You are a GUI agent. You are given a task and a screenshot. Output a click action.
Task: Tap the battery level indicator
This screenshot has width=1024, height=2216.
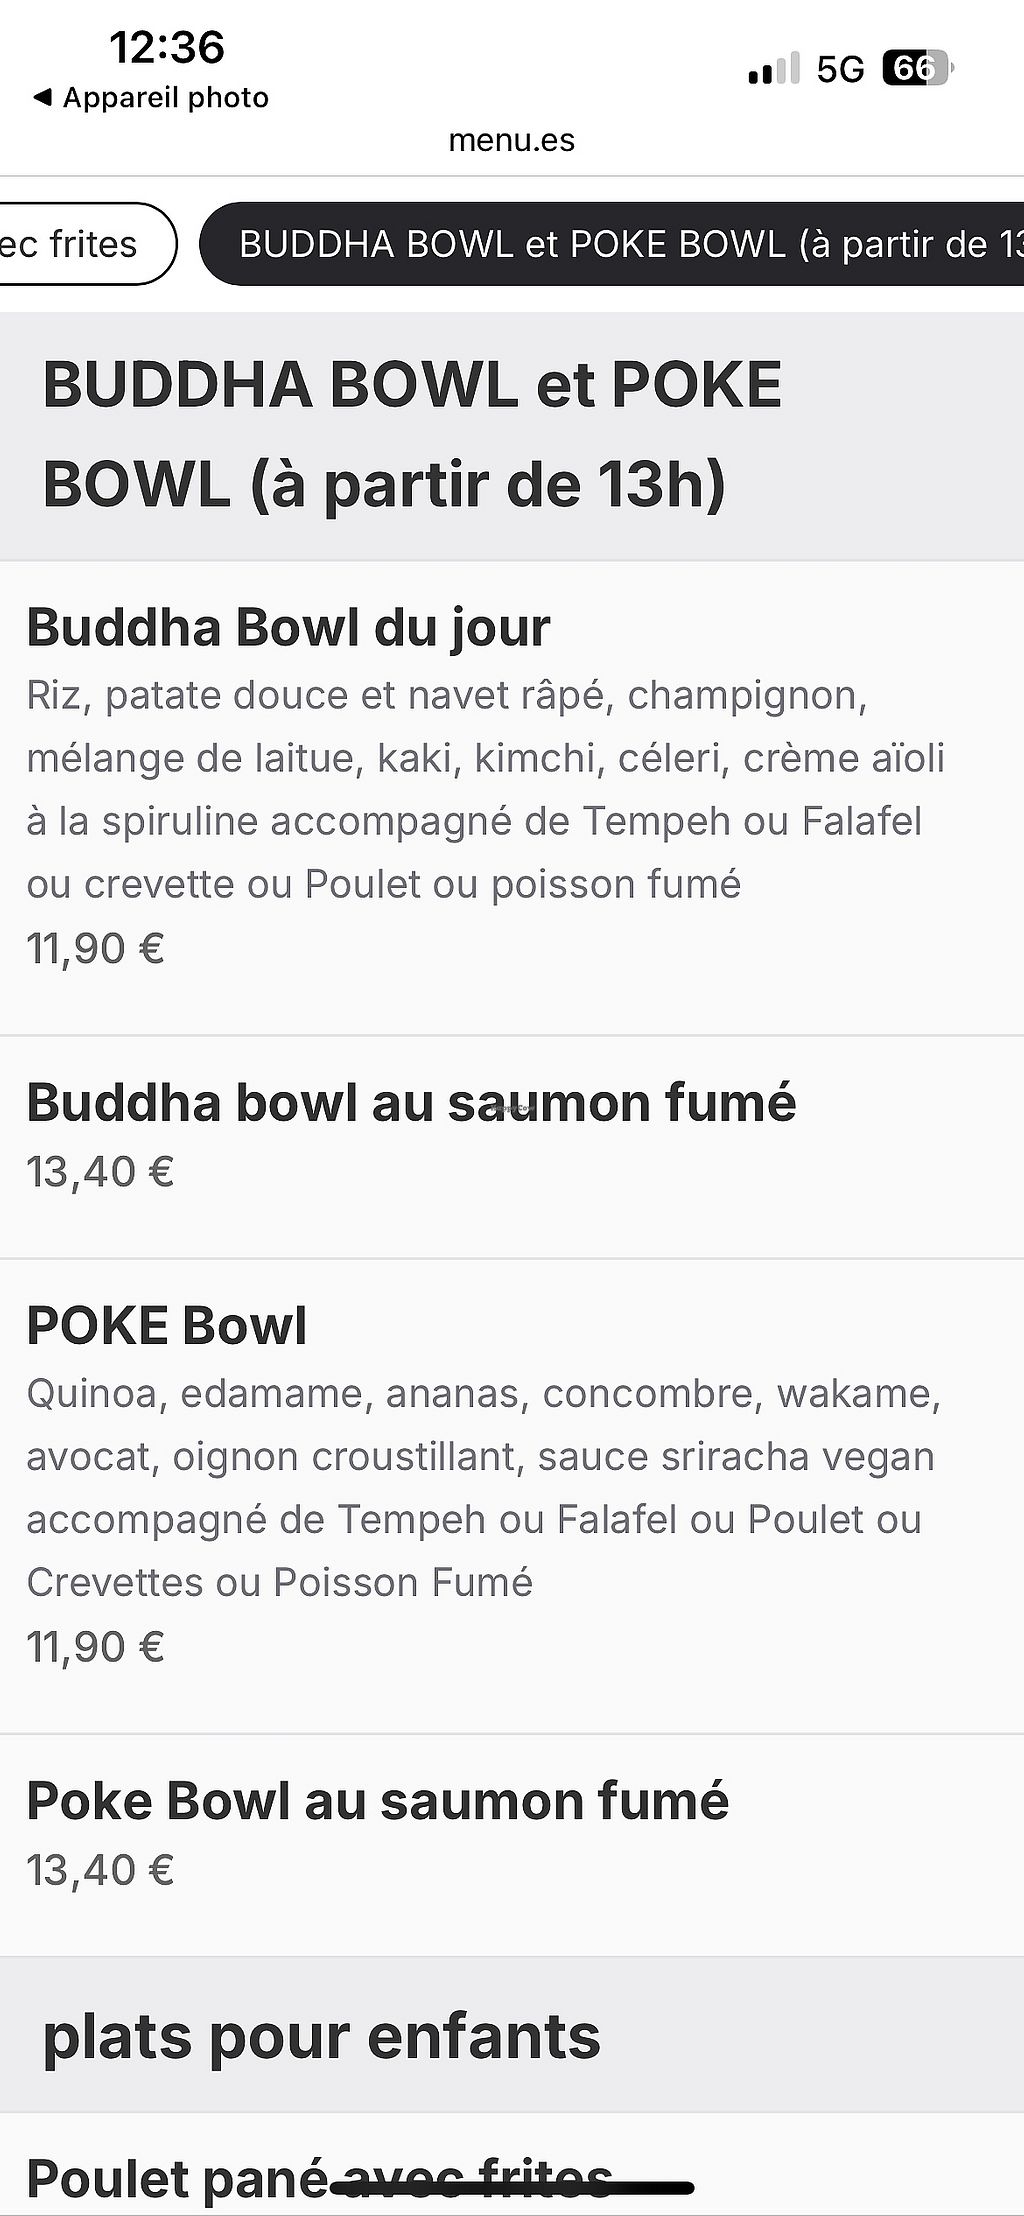(917, 68)
